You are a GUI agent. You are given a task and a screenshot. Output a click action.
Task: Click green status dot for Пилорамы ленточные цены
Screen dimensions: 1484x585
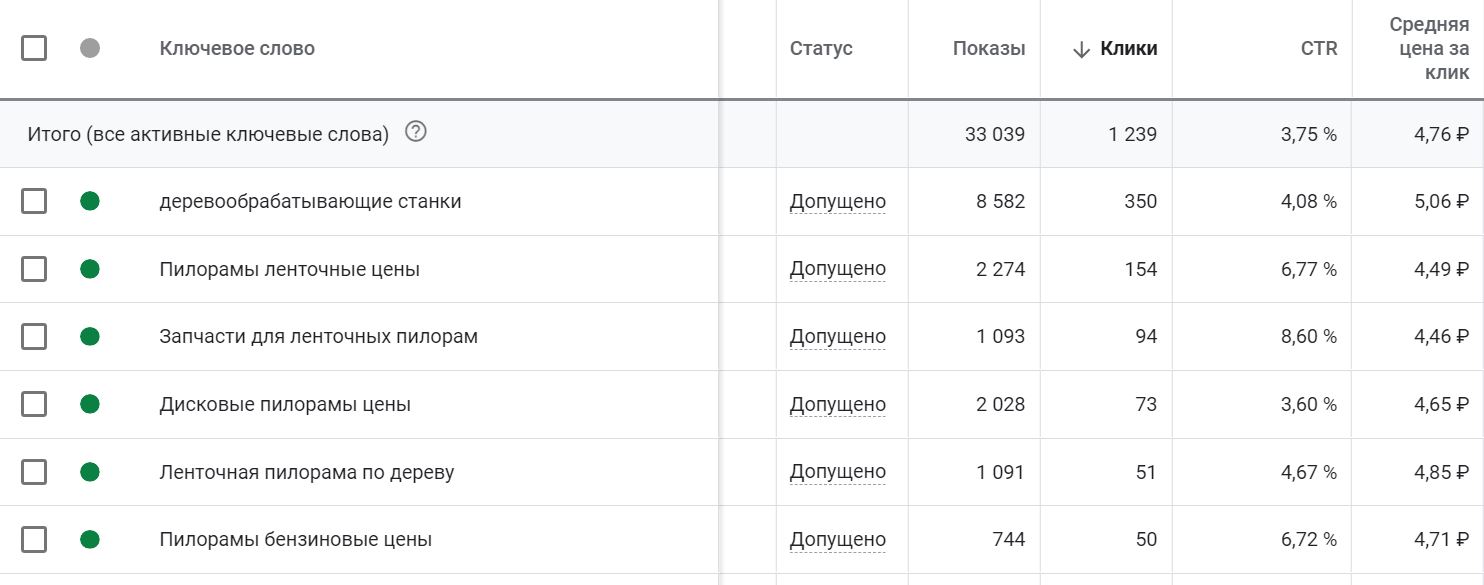tap(90, 269)
